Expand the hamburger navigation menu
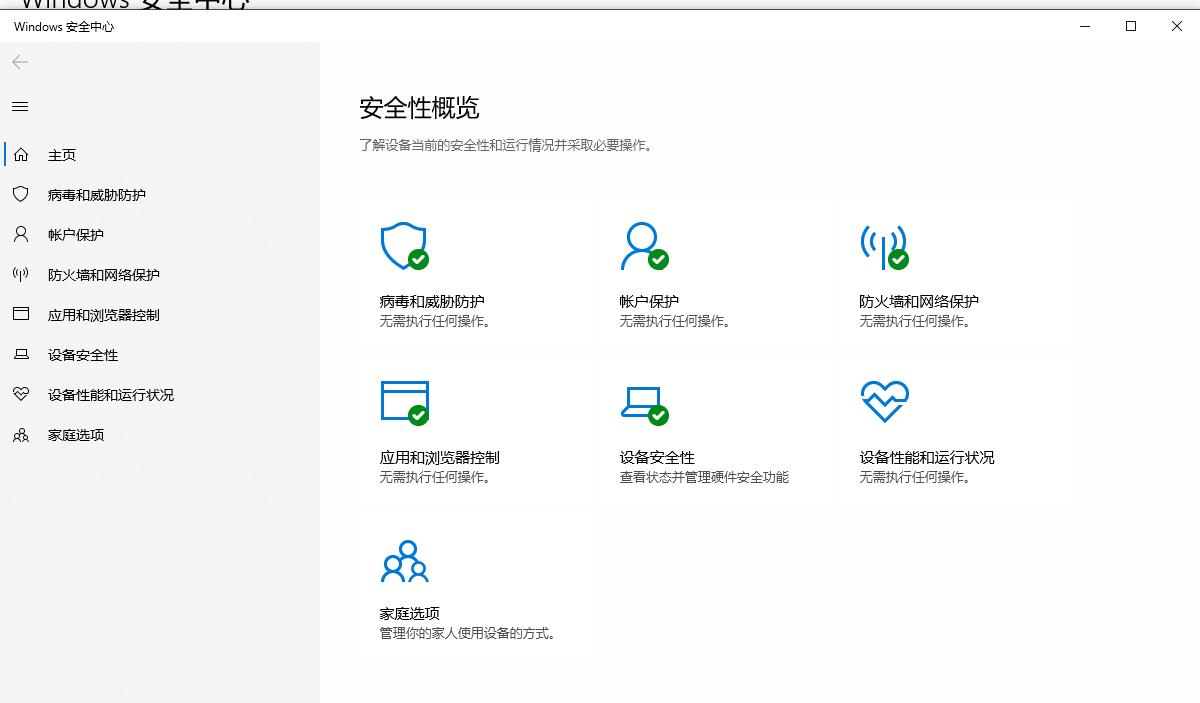Screen dimensions: 1200x703 point(20,107)
